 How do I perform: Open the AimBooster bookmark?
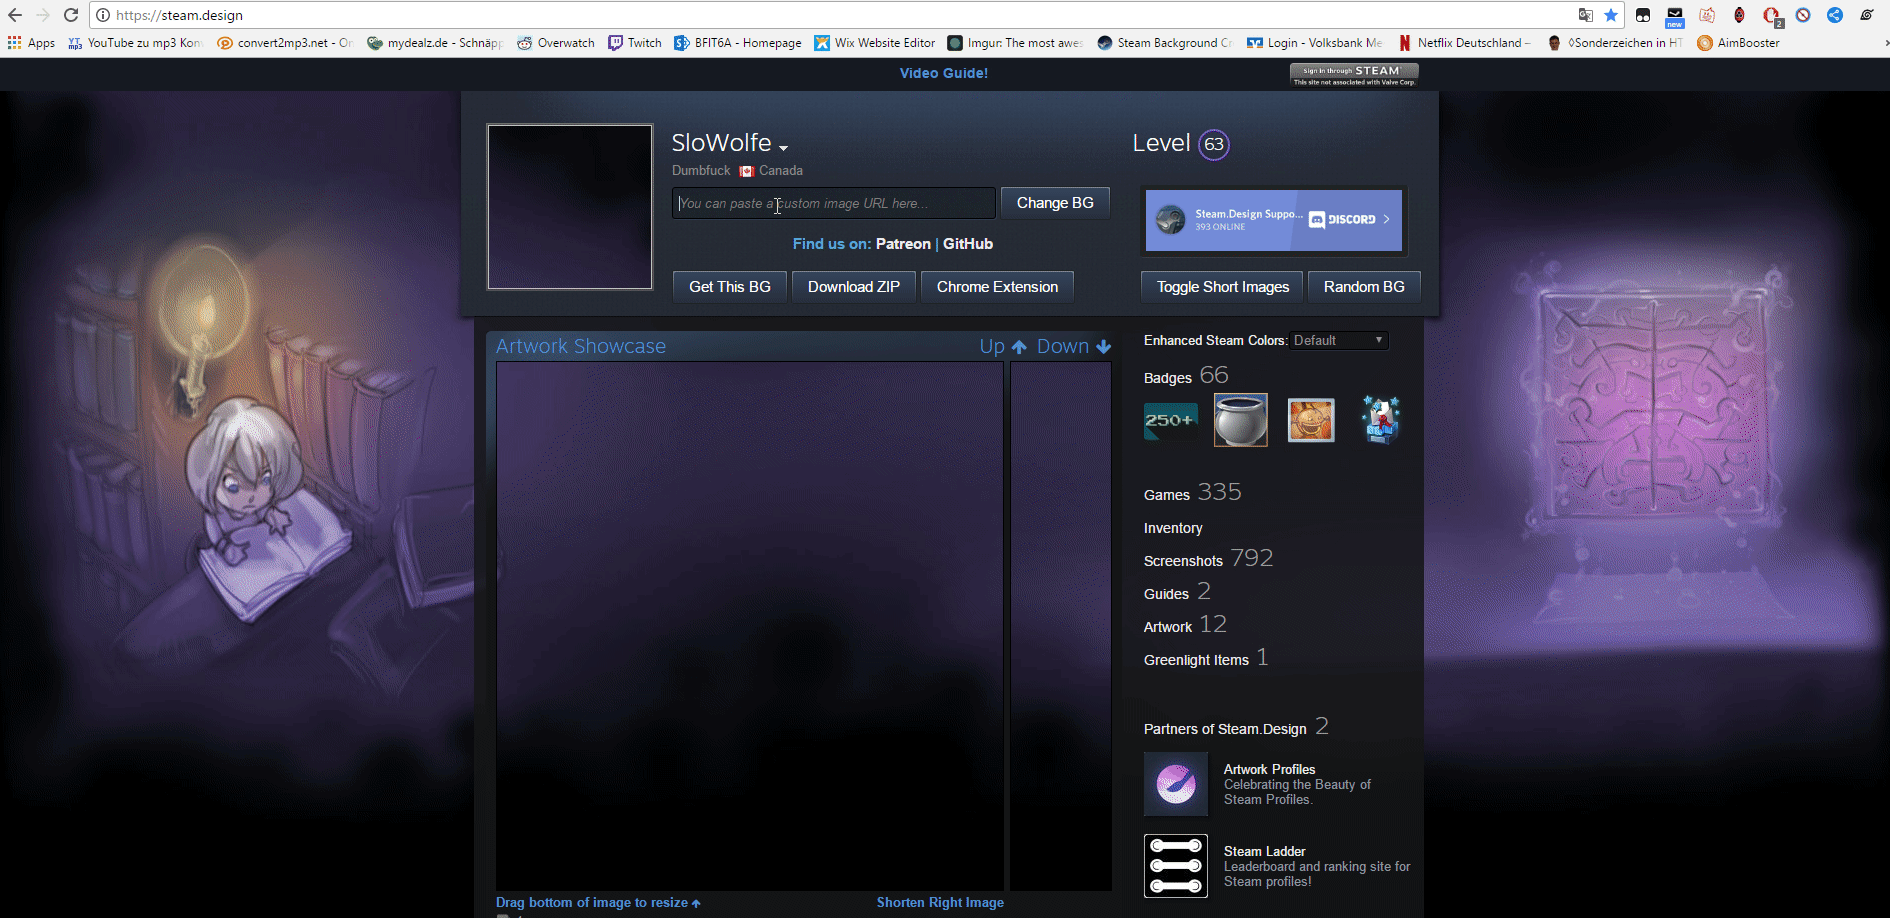coord(1739,43)
